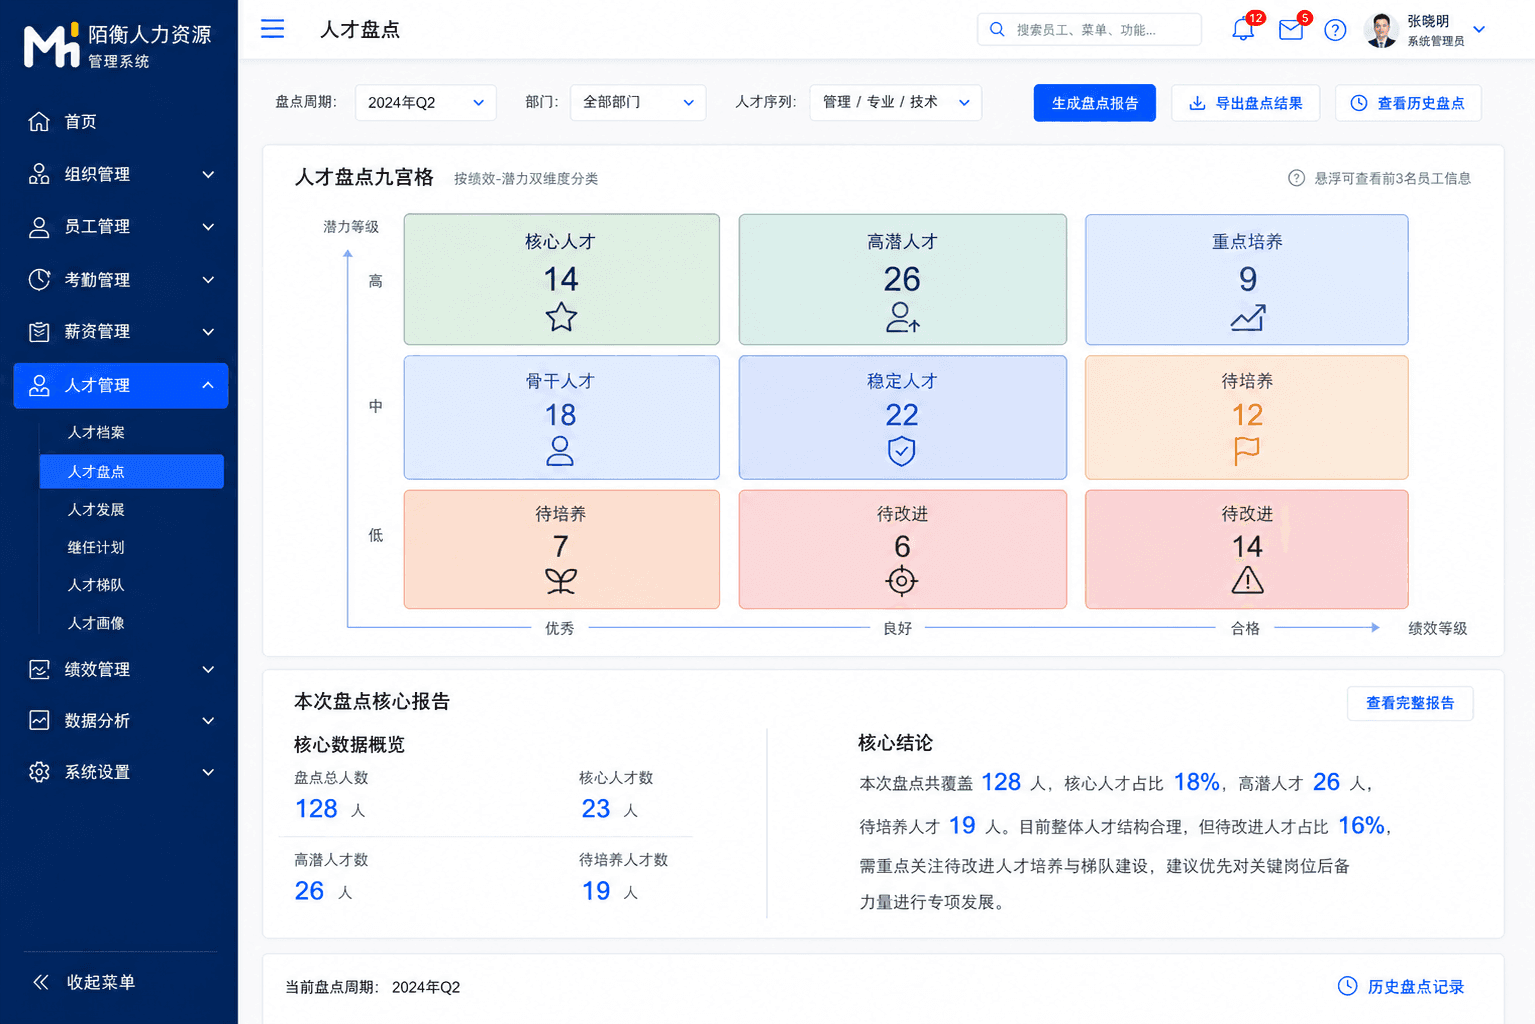
Task: Click the 核心人才 star icon
Action: click(561, 317)
